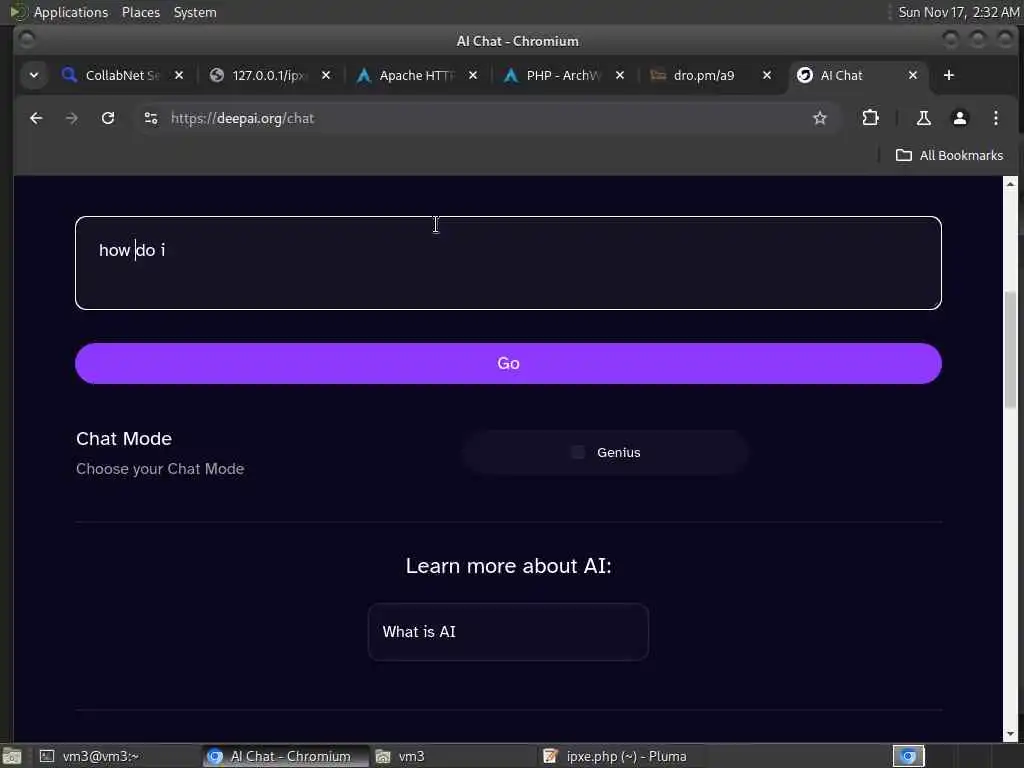Select AI Chat - Chromium taskbar entry

285,756
